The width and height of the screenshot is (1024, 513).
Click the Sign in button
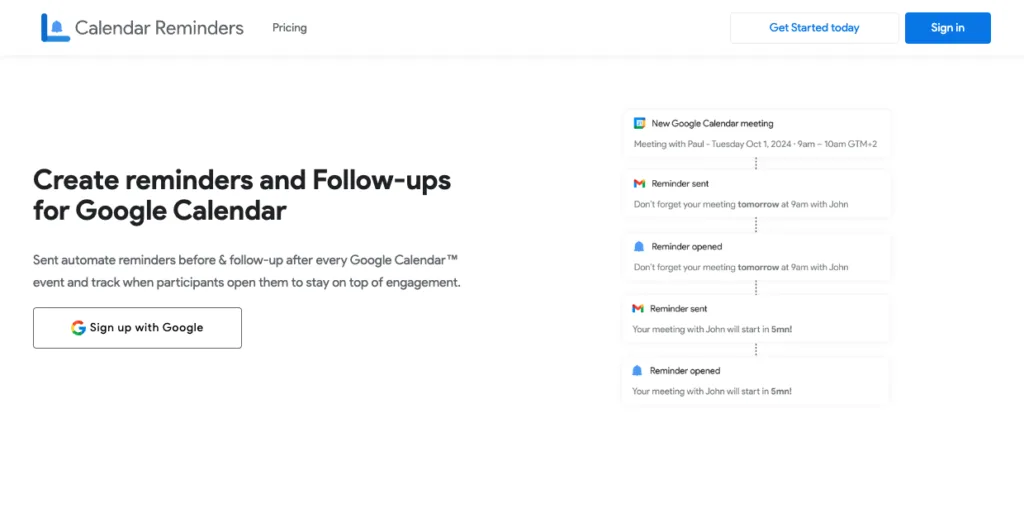(x=948, y=28)
